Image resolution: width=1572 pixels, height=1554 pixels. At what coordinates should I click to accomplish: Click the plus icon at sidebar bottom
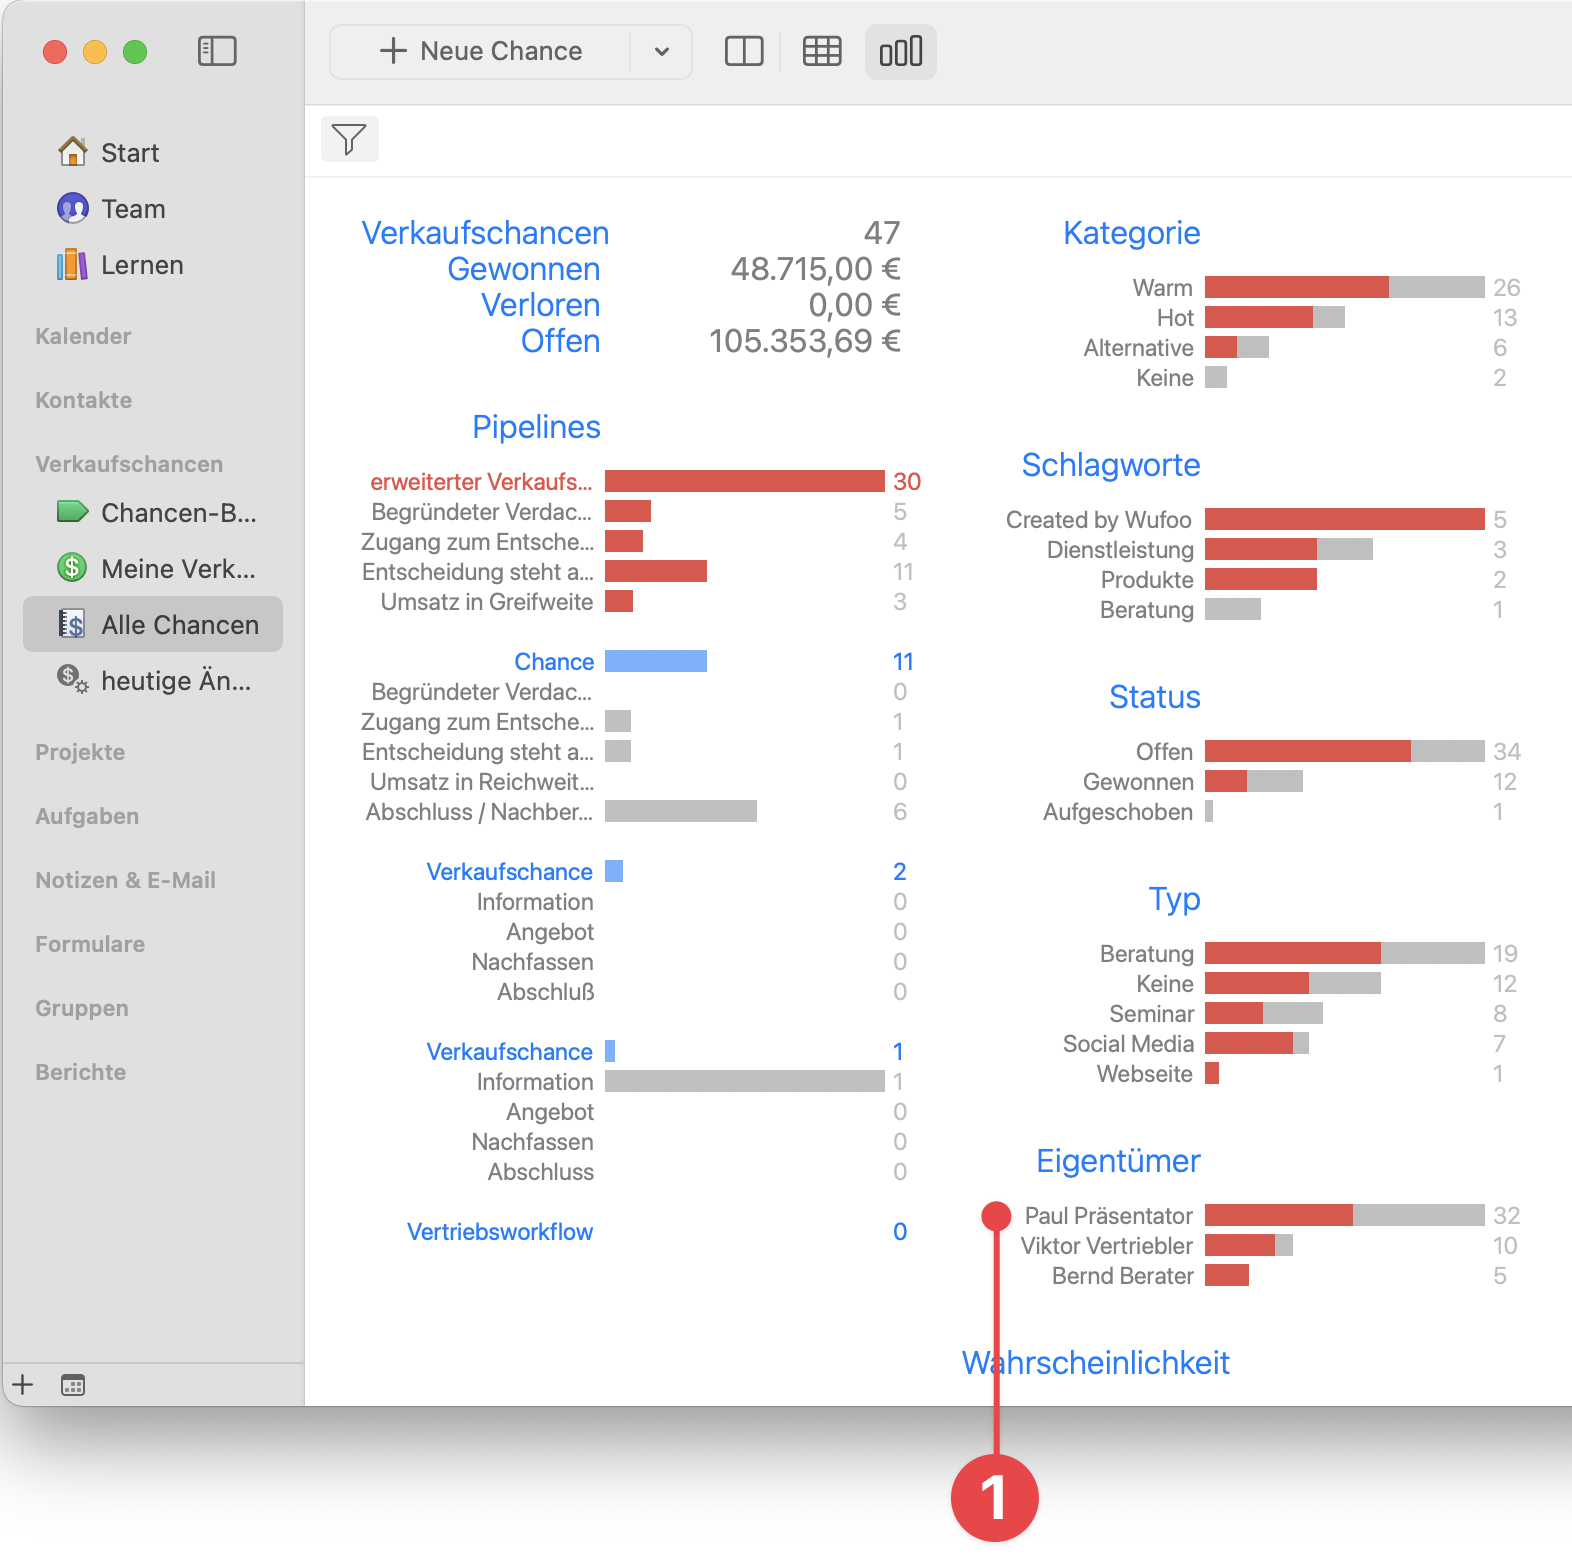[x=23, y=1384]
